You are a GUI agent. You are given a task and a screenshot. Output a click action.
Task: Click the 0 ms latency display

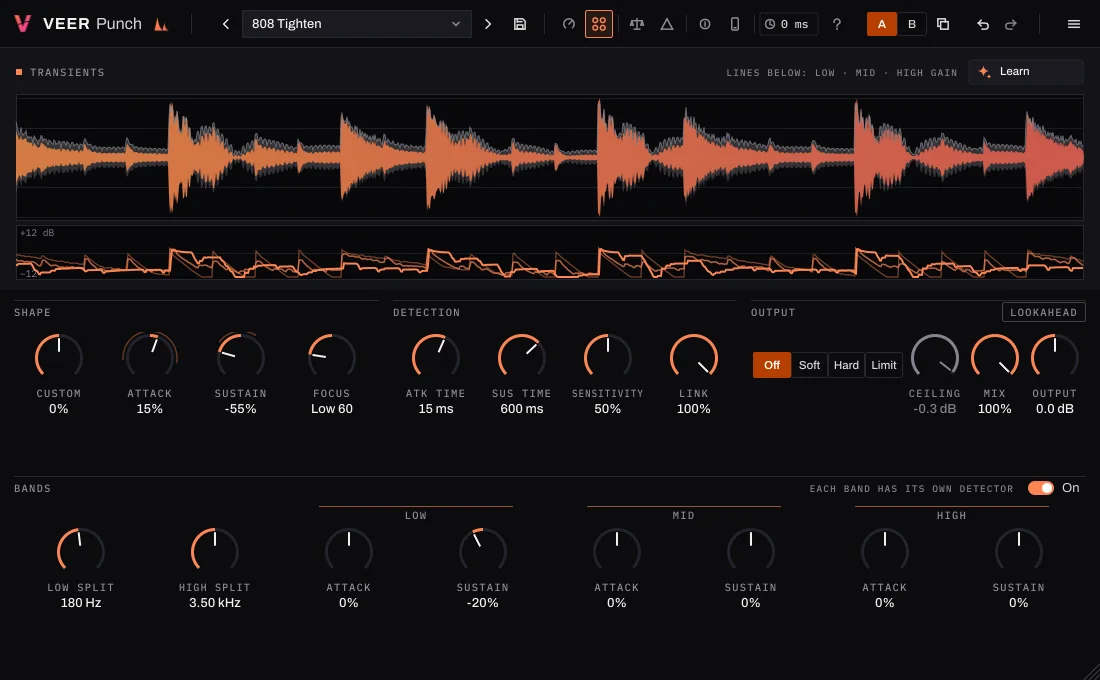tap(788, 24)
